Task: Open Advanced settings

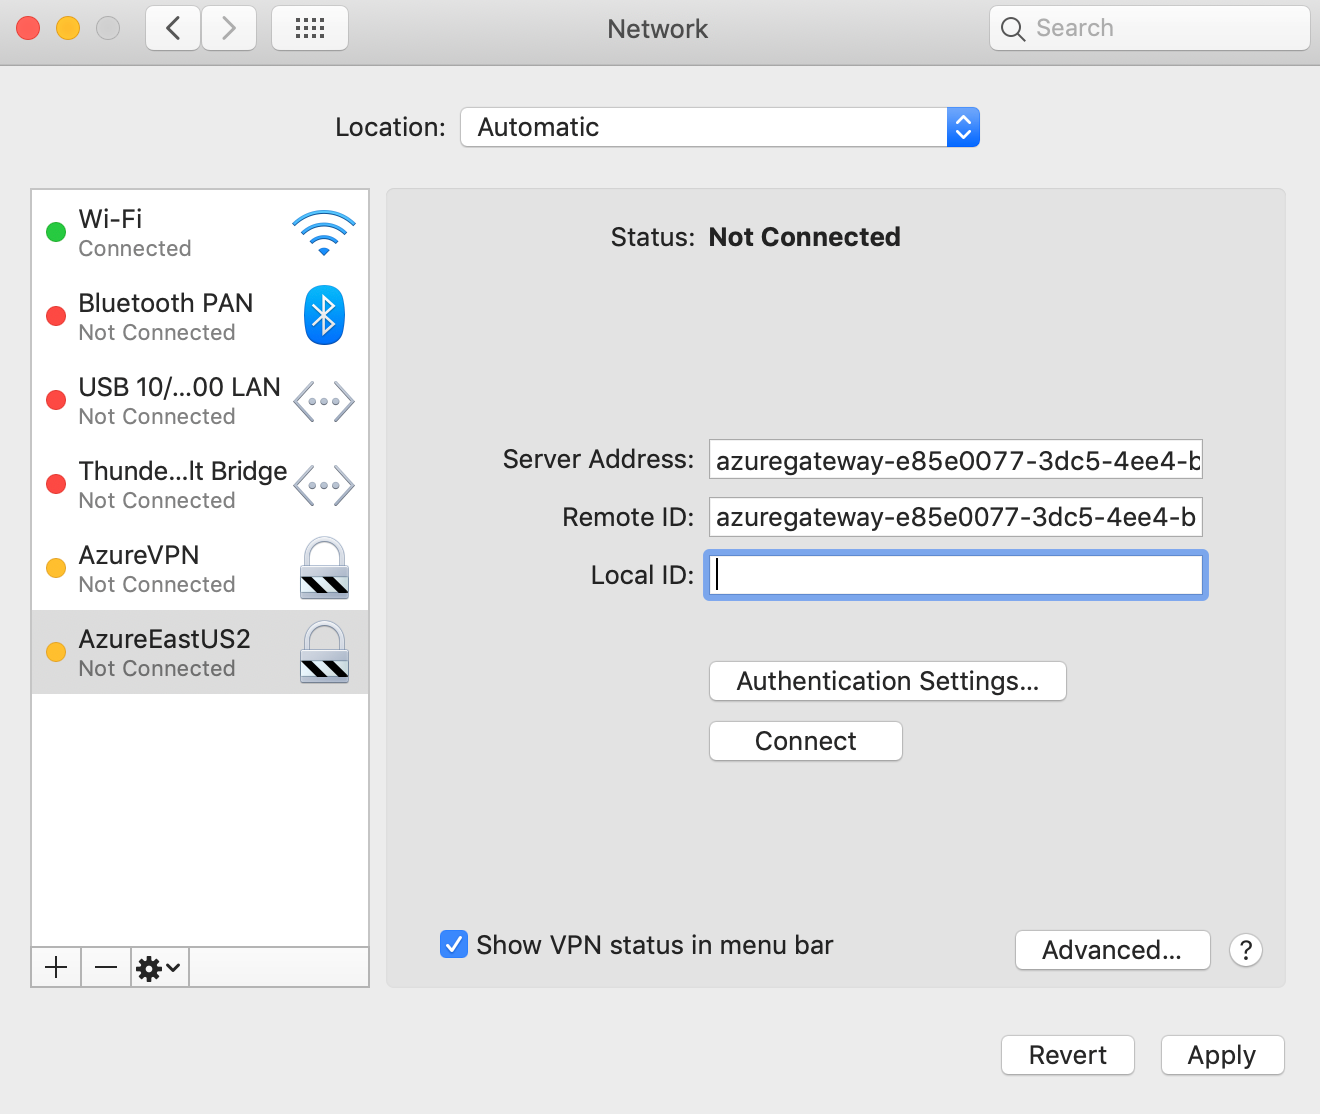Action: coord(1113,950)
